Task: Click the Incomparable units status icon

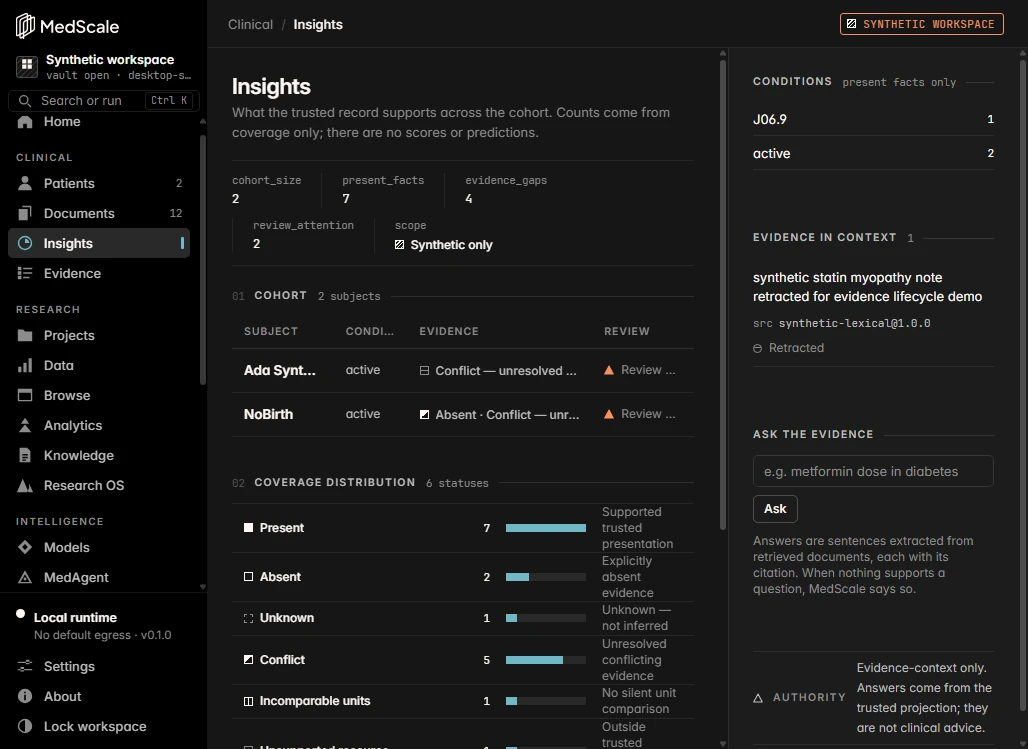Action: point(248,701)
